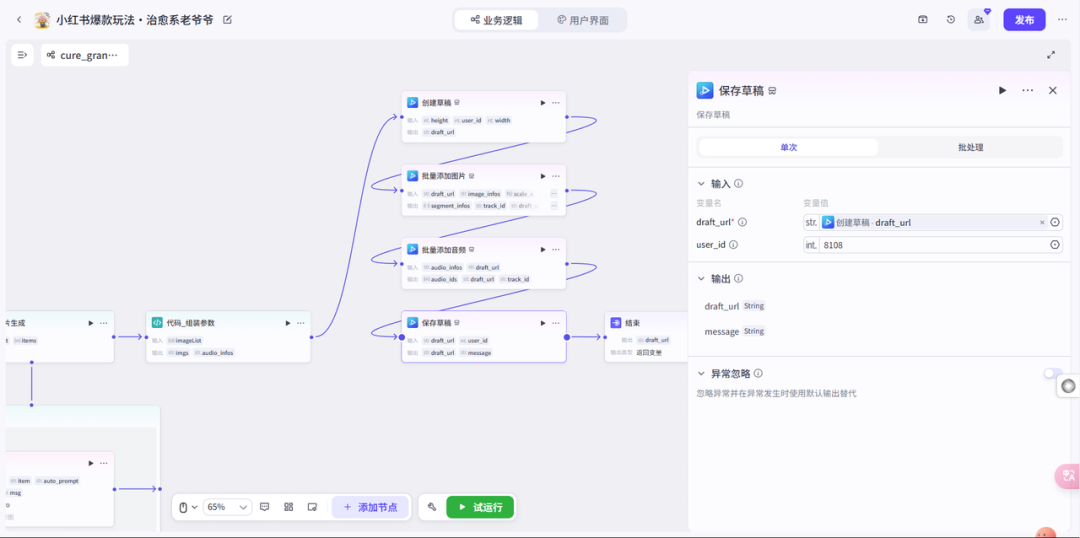Remove the 创建草稿 draft_url reference value
Screen dimensions: 1080x538
click(1042, 223)
